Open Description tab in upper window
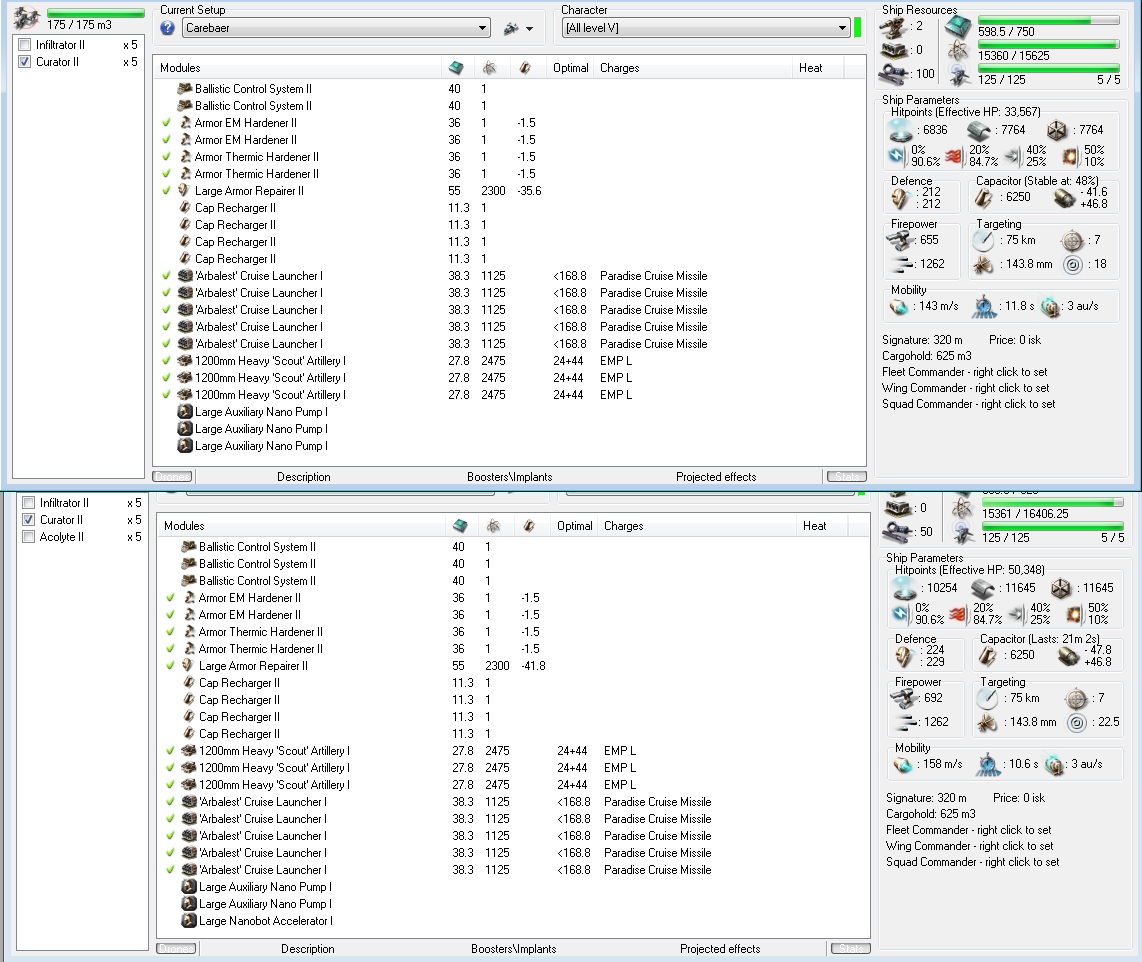The image size is (1142, 962). (304, 477)
